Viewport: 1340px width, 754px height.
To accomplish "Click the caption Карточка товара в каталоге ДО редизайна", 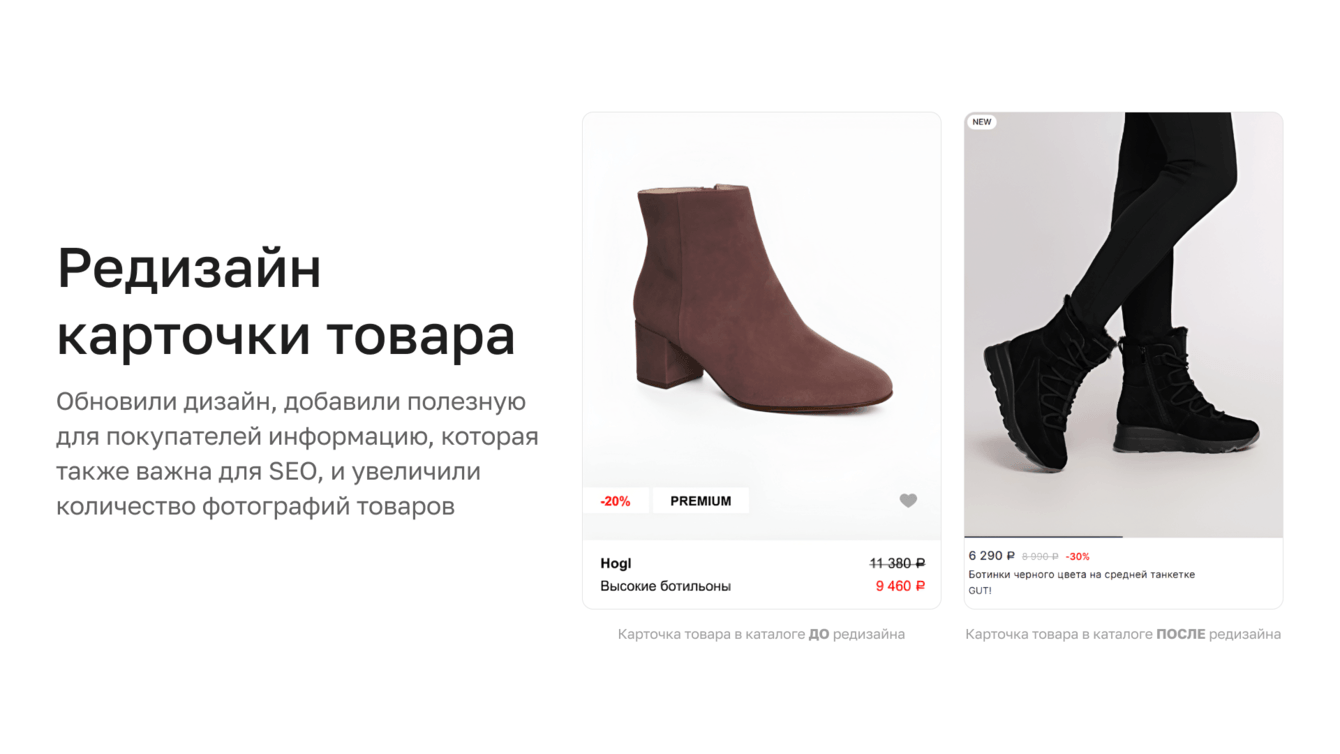I will [761, 634].
